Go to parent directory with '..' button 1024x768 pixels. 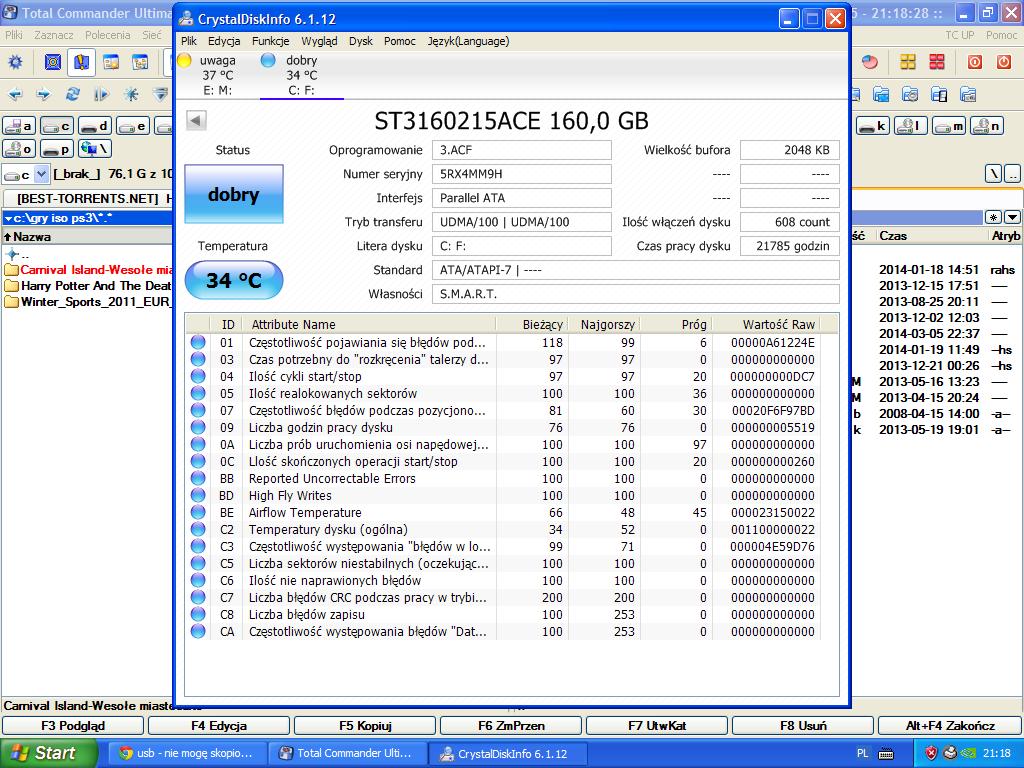pos(1012,174)
